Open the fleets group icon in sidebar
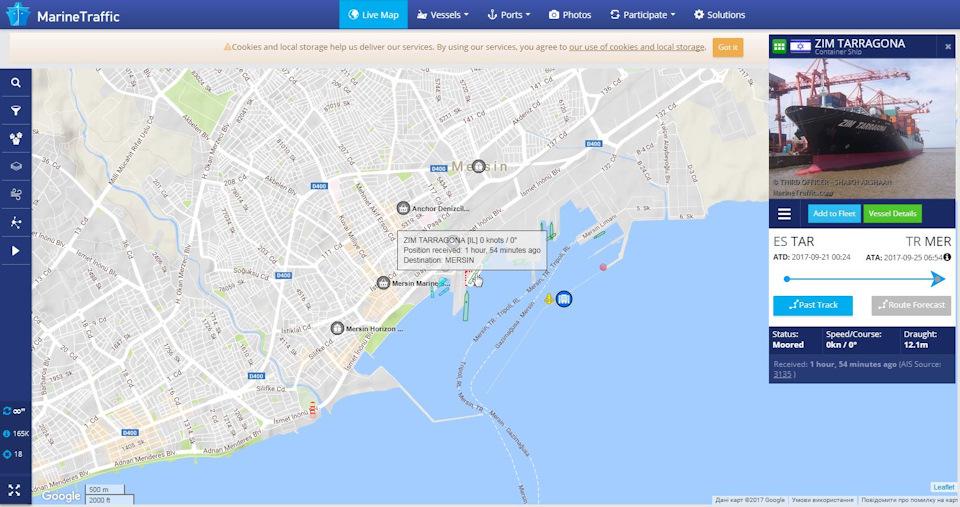 click(x=16, y=138)
